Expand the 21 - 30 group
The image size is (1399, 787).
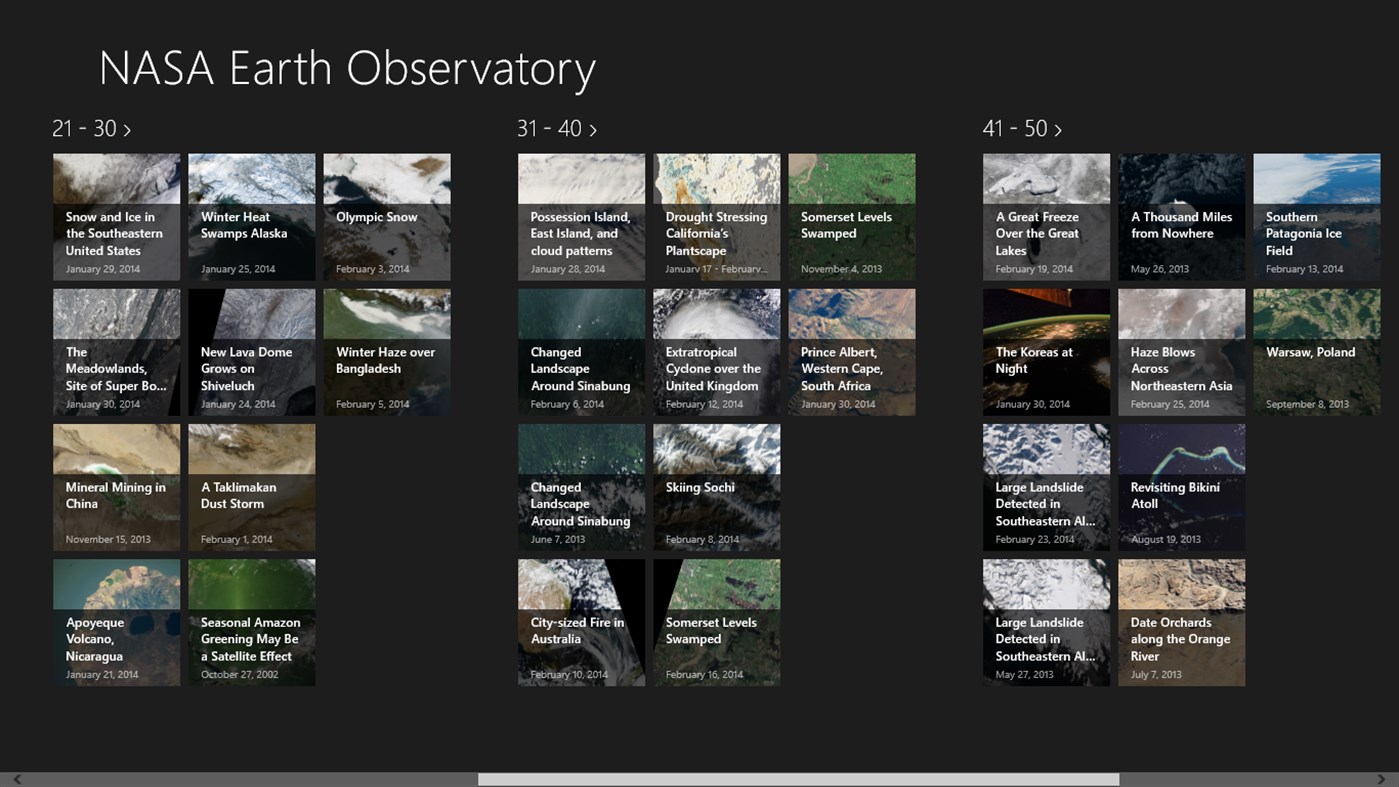[91, 128]
